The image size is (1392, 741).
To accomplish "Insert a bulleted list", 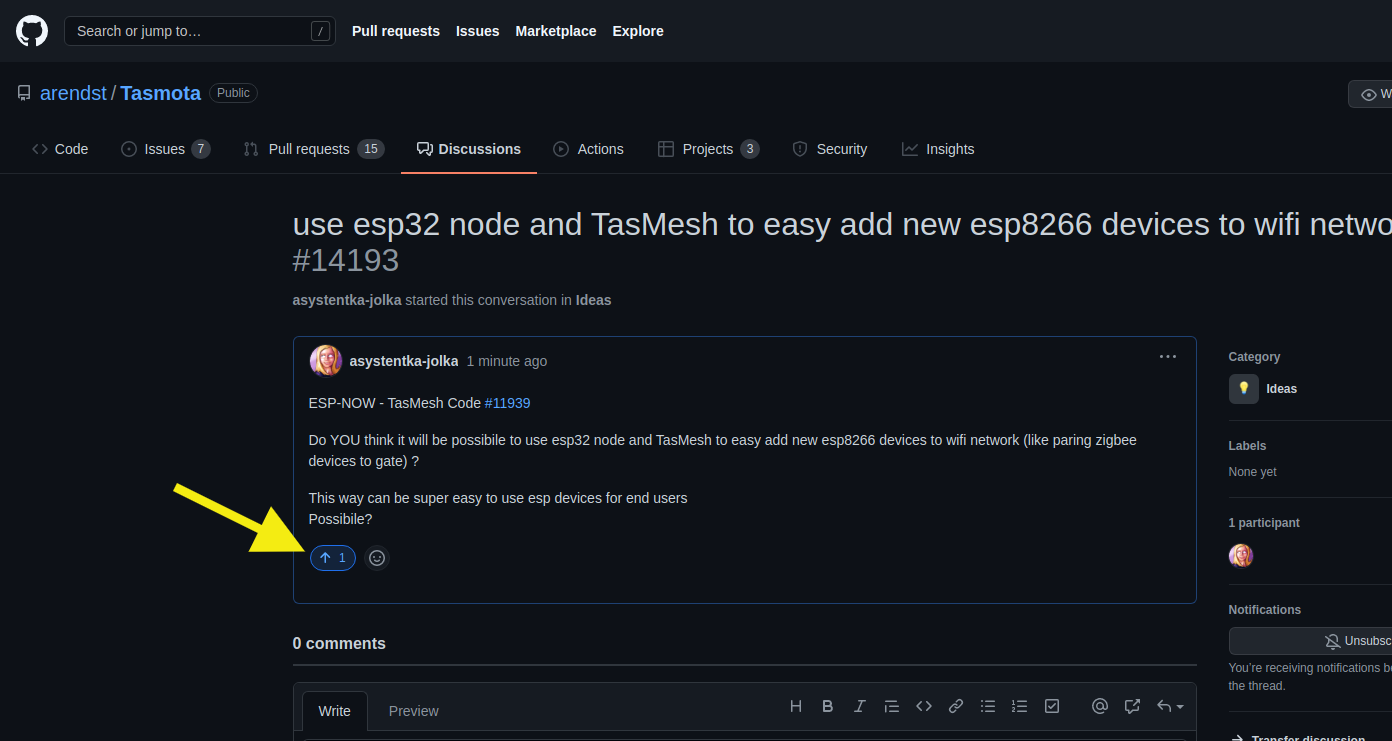I will [988, 706].
